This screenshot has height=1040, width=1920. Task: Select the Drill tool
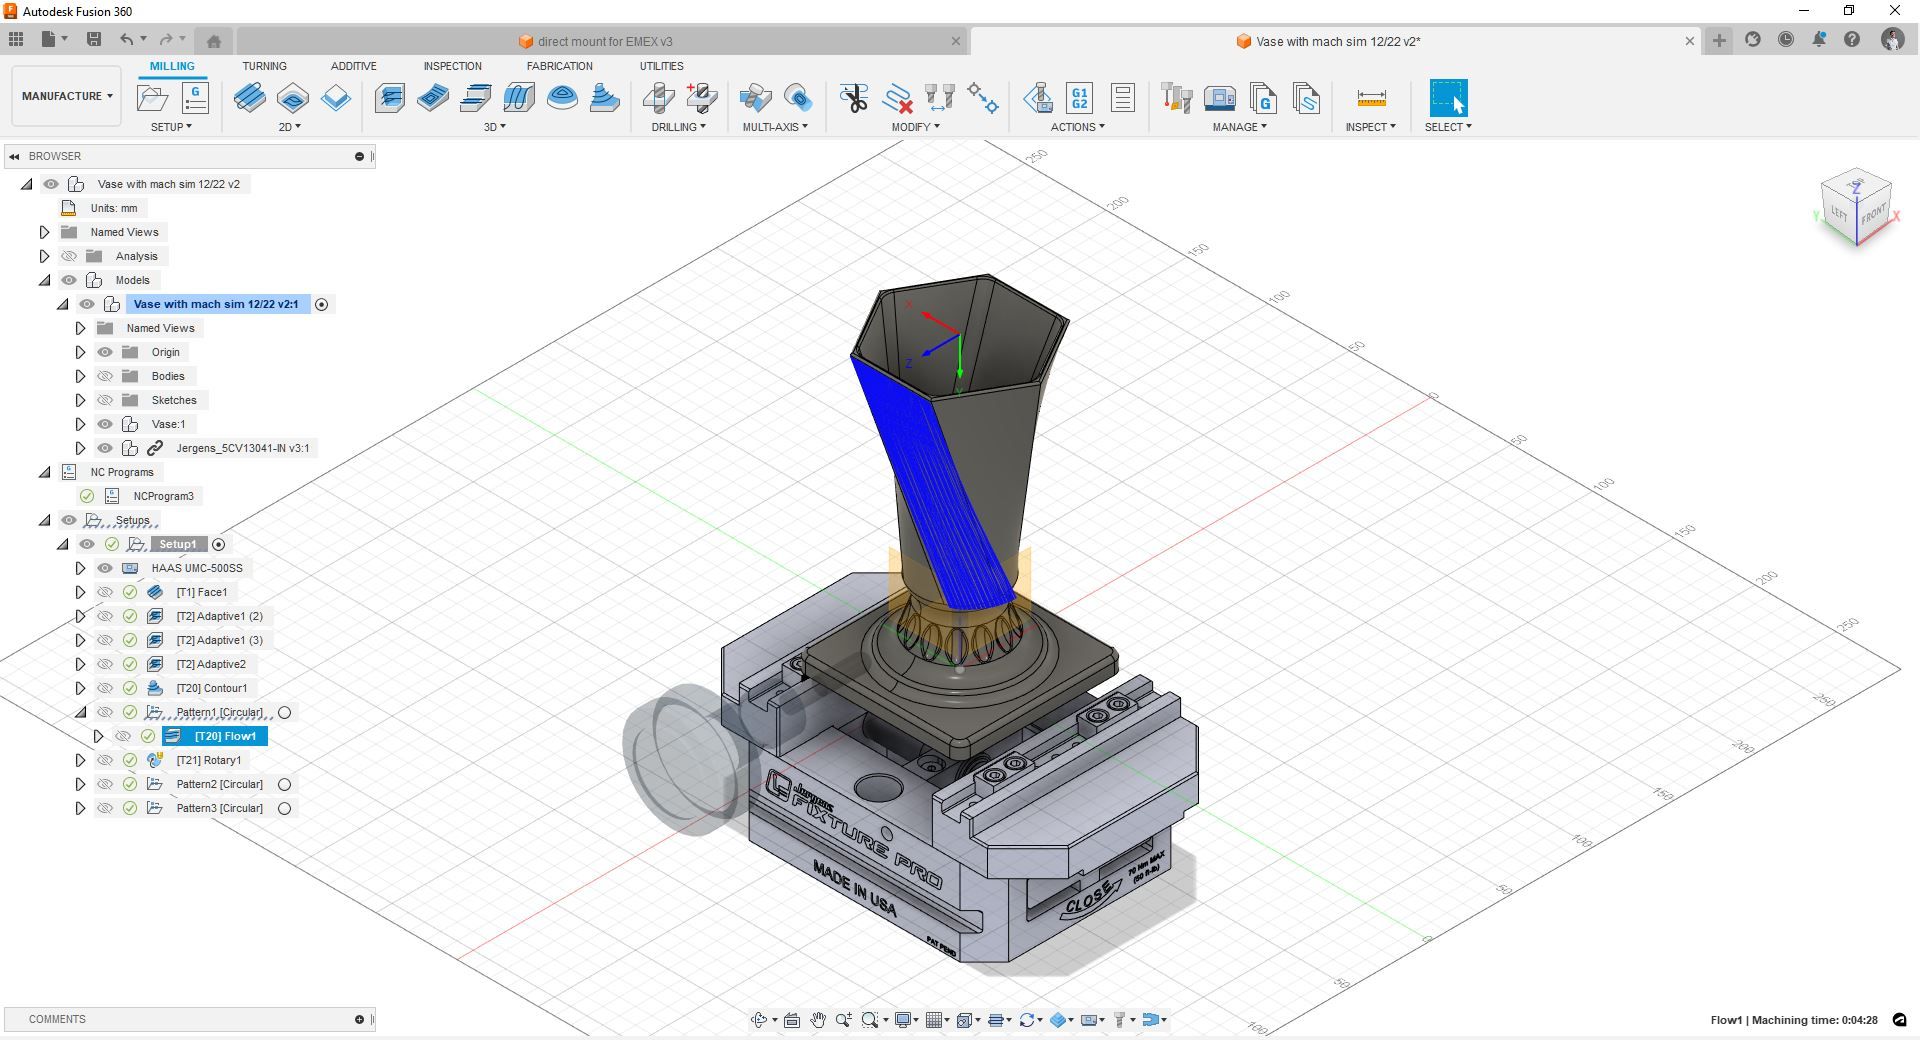pyautogui.click(x=657, y=98)
